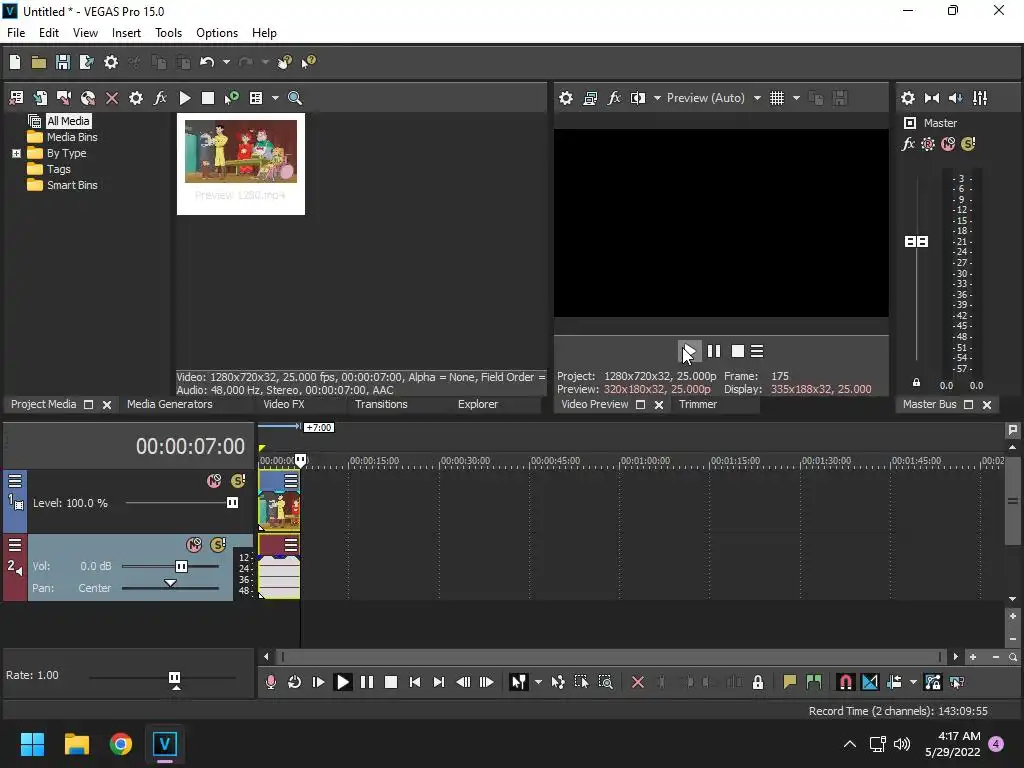The width and height of the screenshot is (1024, 768).
Task: Click the What's This help cursor icon
Action: click(x=308, y=62)
